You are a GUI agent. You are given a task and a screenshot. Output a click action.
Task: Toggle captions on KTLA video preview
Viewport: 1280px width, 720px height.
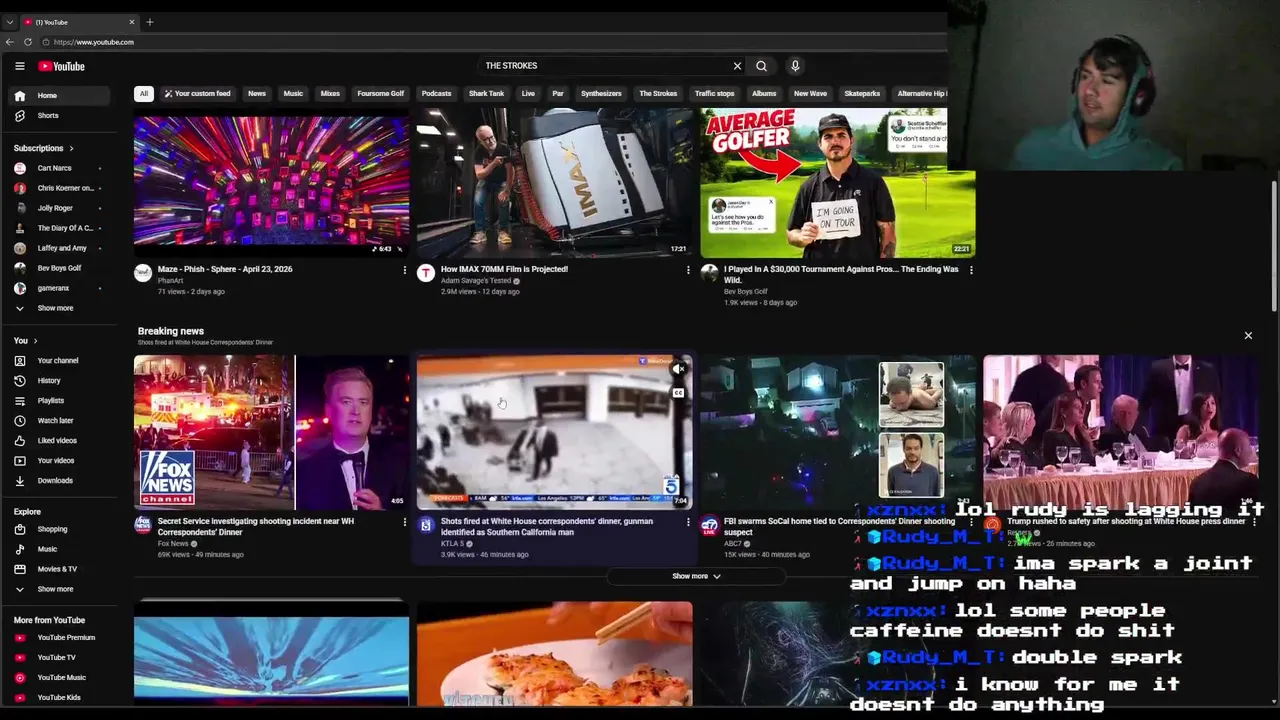coord(678,393)
